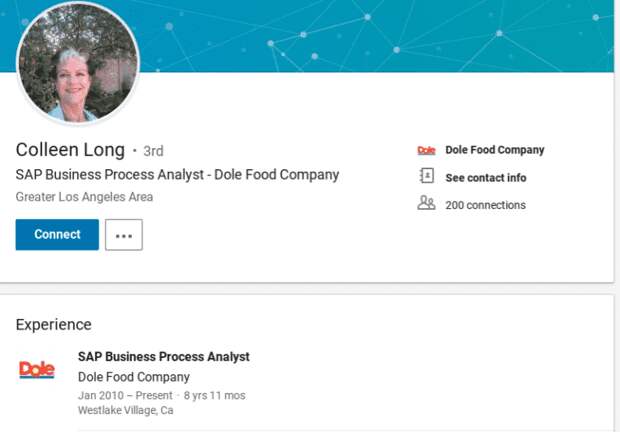Image resolution: width=620 pixels, height=432 pixels.
Task: Click the 3rd degree connection badge
Action: tap(153, 152)
